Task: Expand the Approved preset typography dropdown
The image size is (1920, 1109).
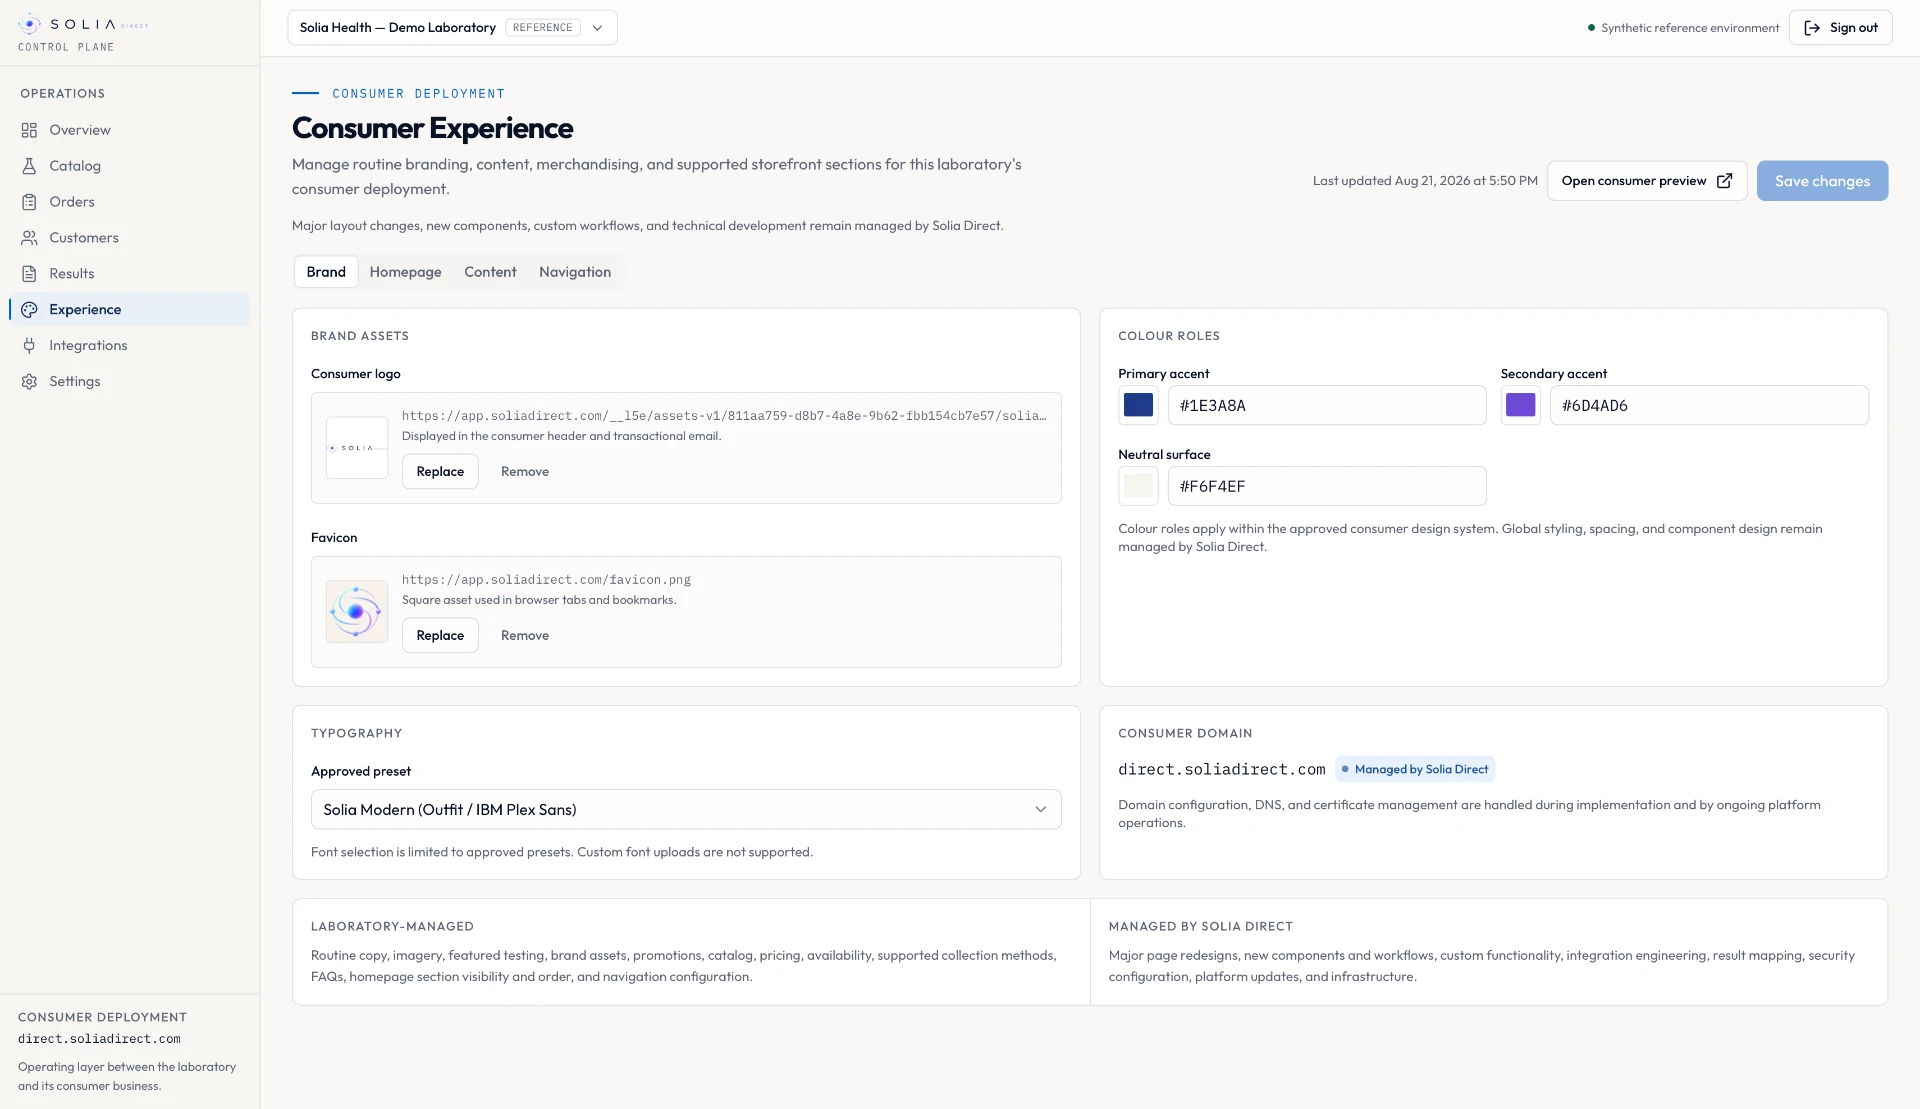Action: pos(686,810)
